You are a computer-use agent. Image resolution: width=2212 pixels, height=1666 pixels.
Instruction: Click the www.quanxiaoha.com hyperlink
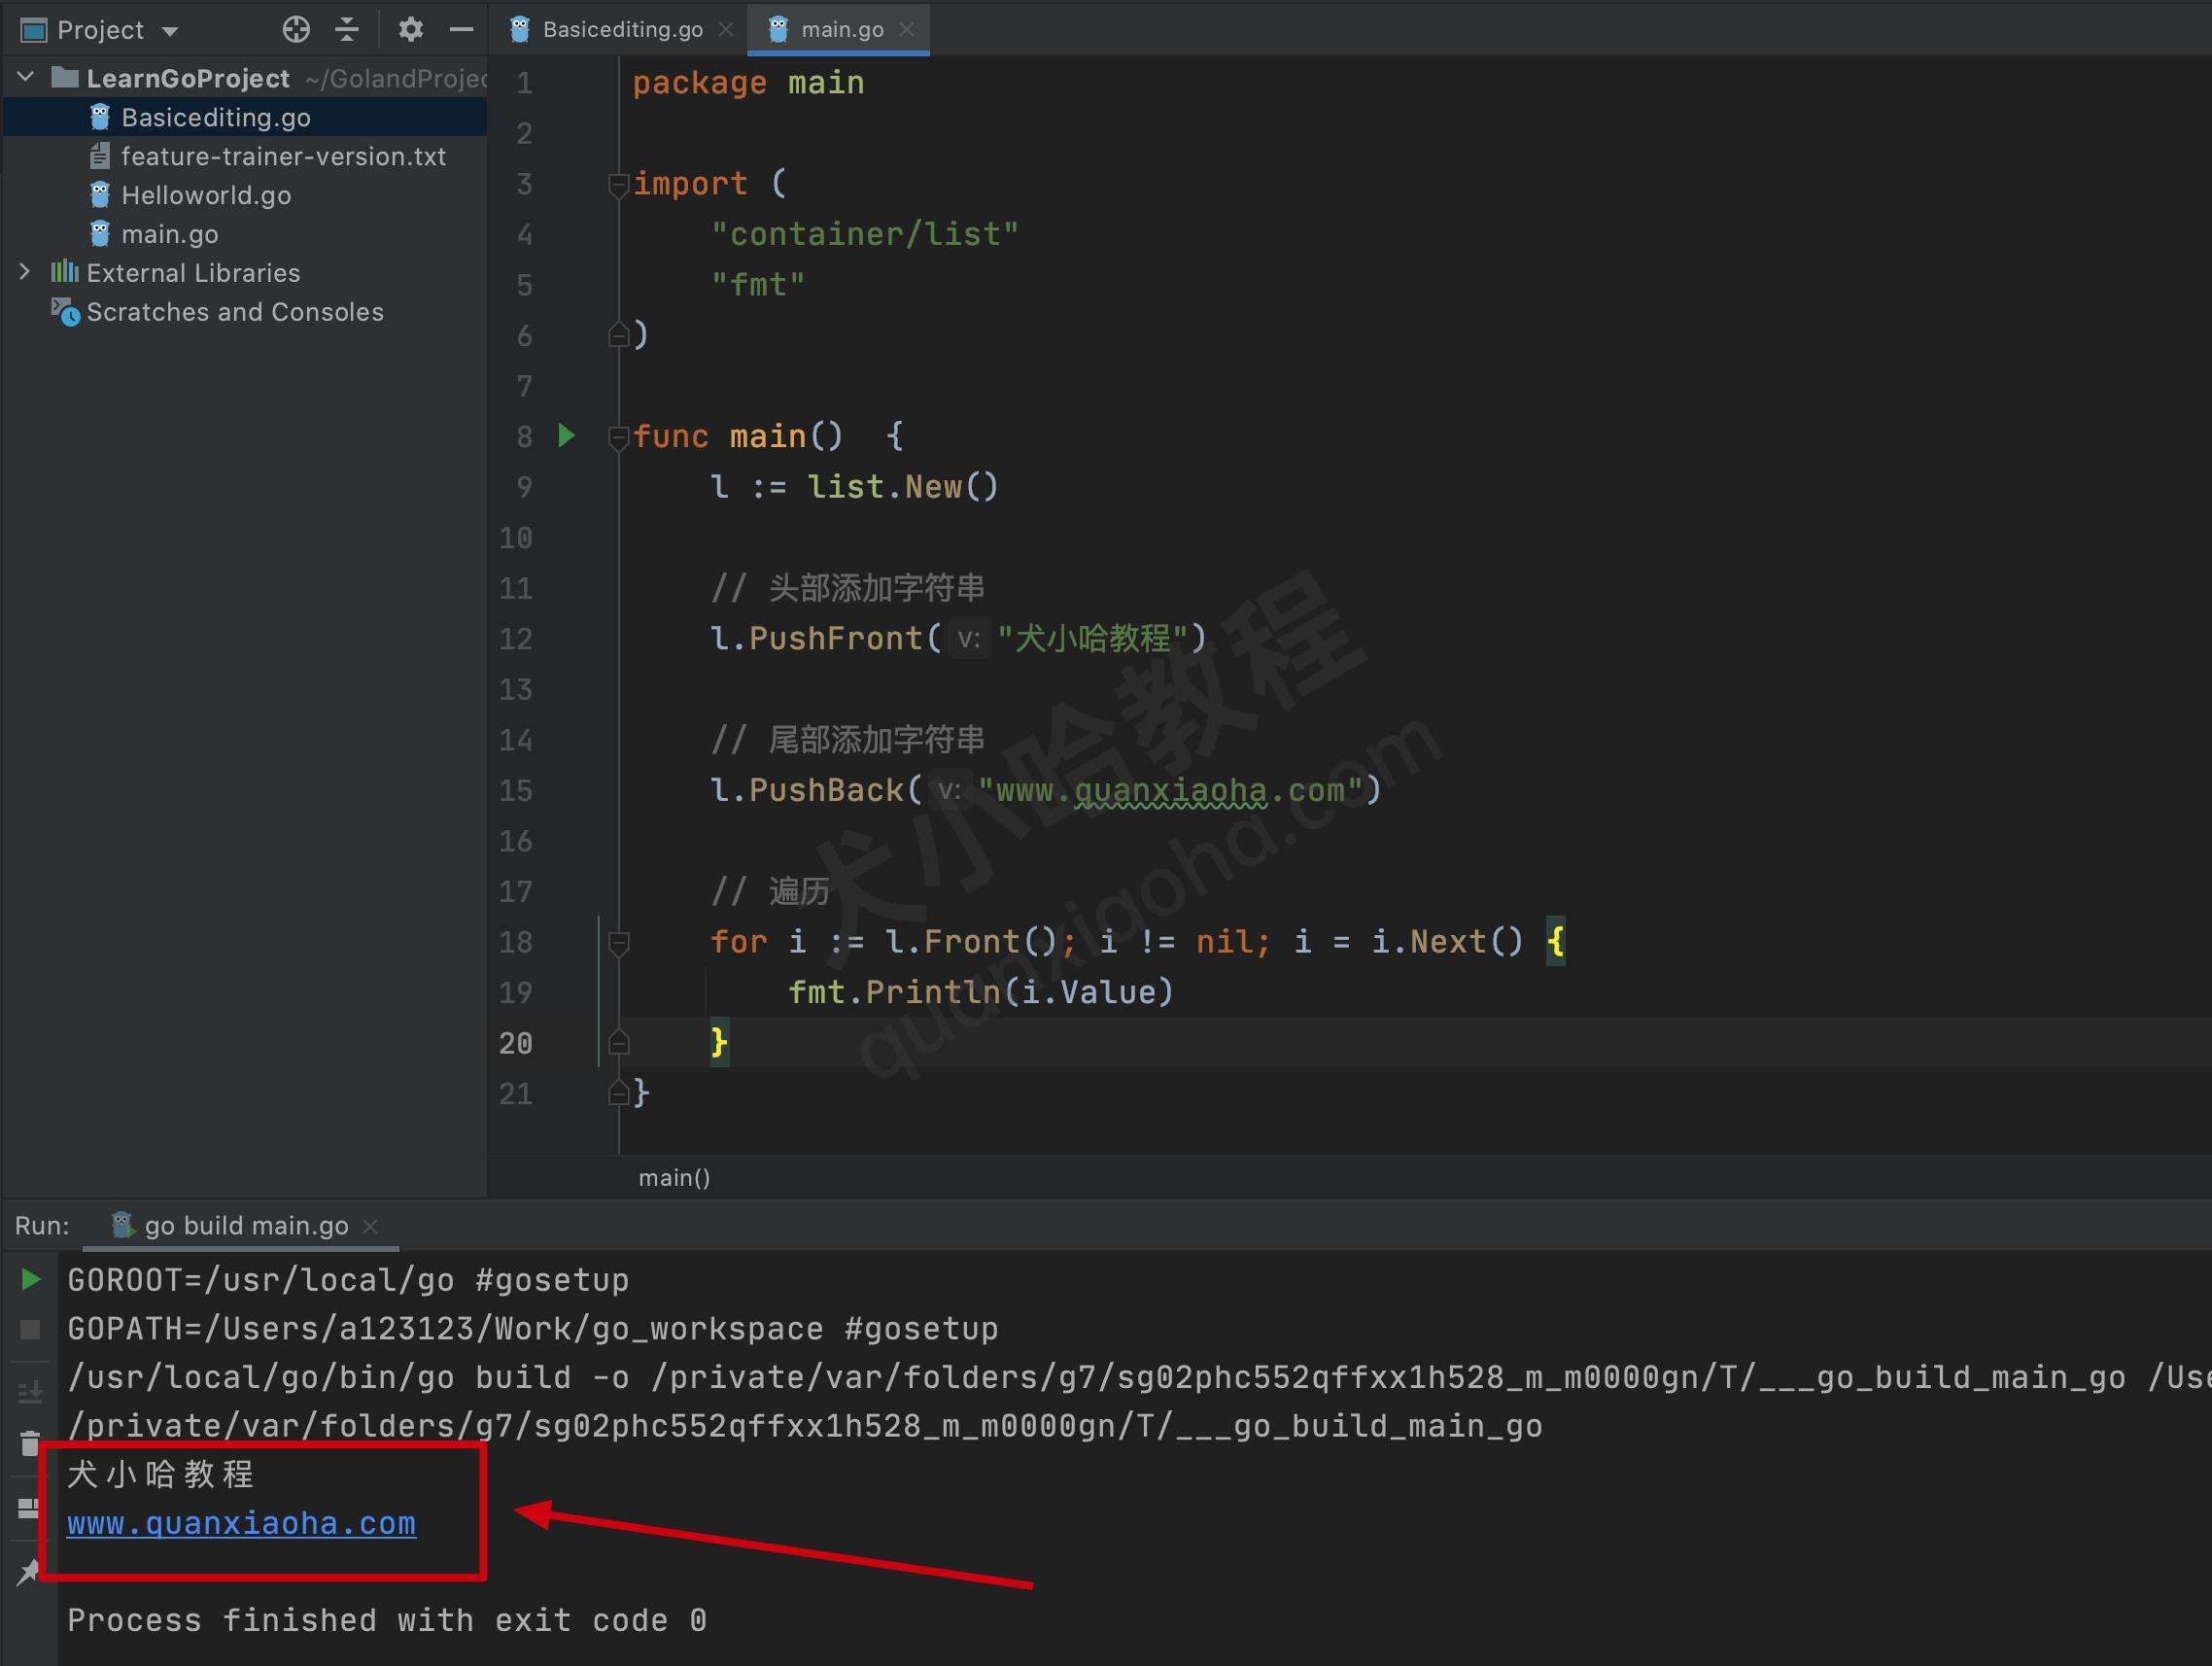click(241, 1522)
